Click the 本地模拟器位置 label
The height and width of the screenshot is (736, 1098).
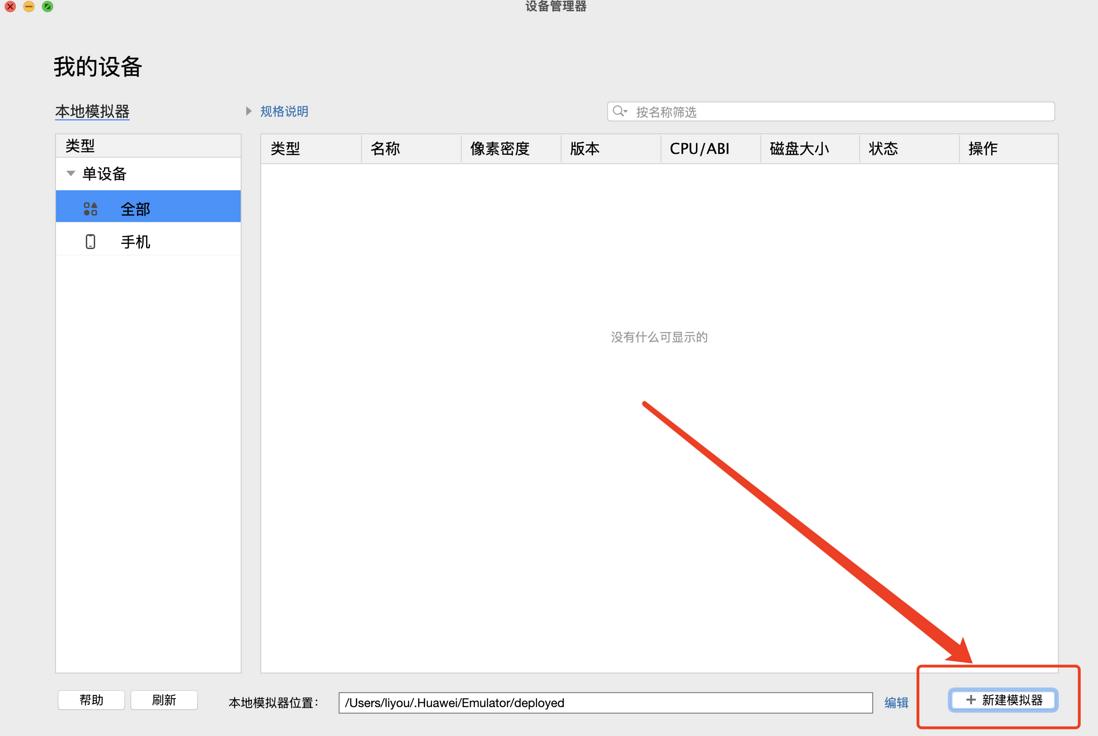pyautogui.click(x=273, y=702)
